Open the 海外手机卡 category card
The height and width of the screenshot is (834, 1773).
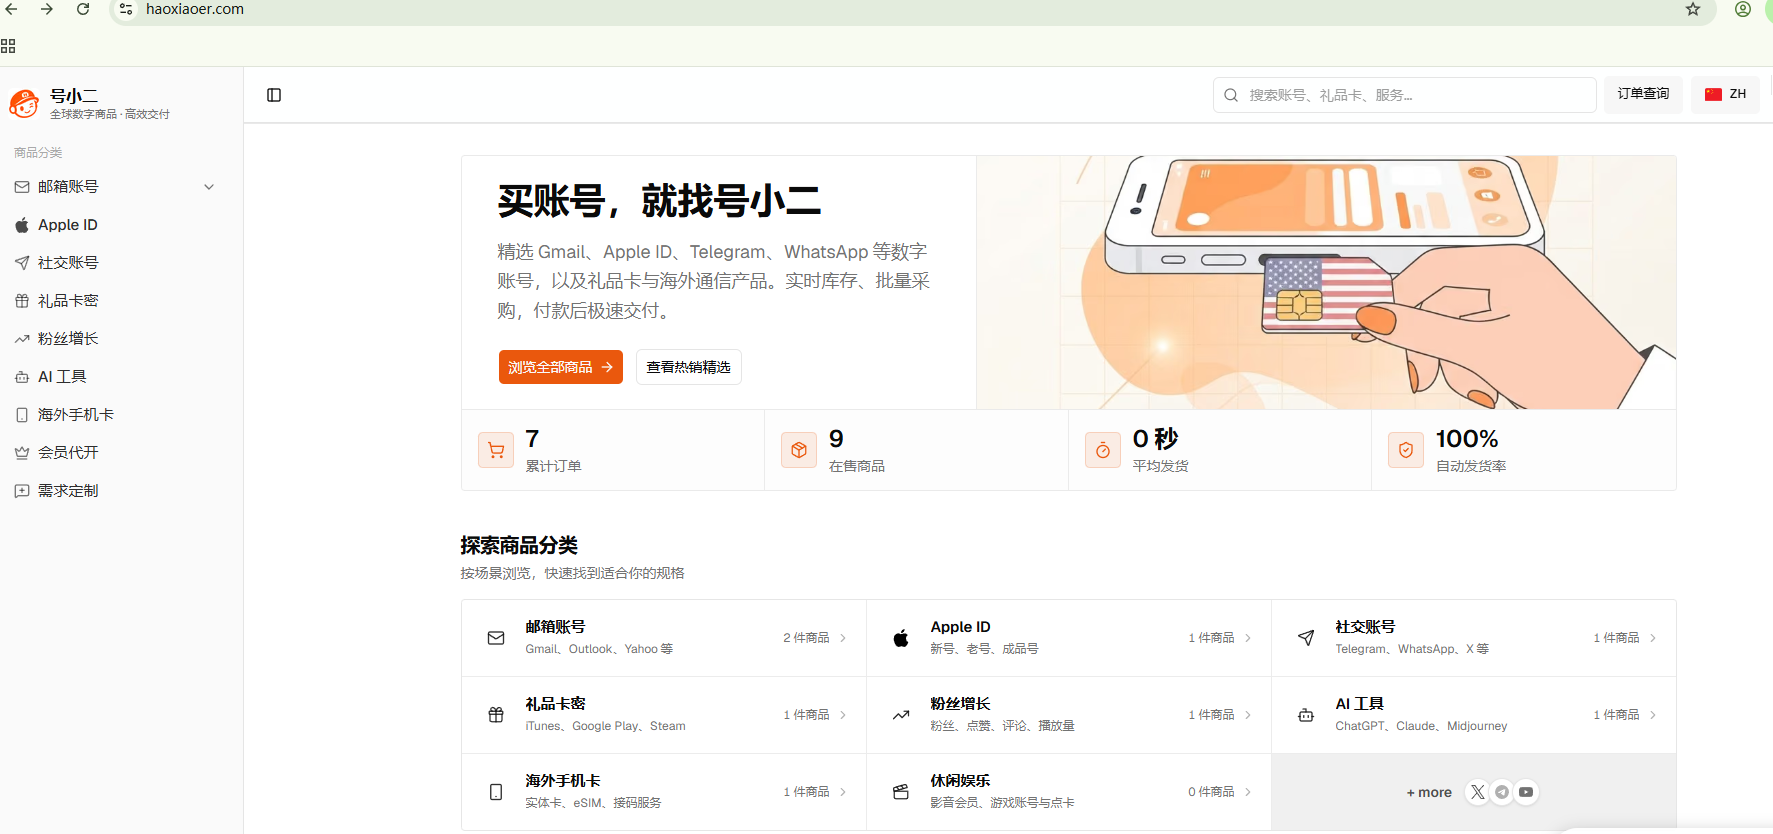pyautogui.click(x=664, y=792)
